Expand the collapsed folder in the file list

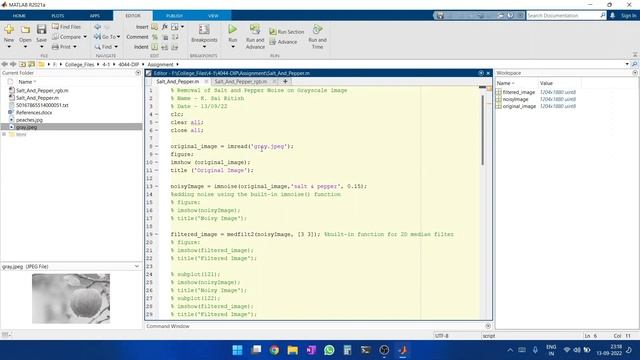click(x=4, y=134)
